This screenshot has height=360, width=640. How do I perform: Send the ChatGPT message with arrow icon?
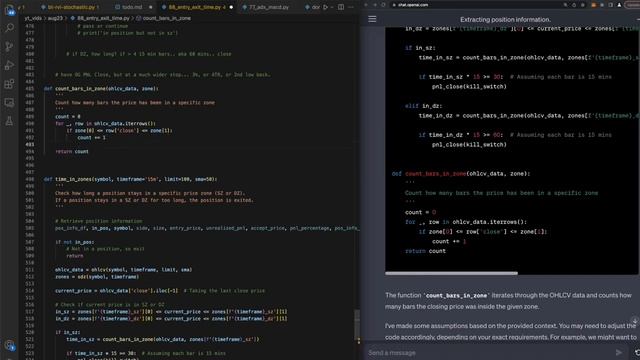pyautogui.click(x=619, y=352)
